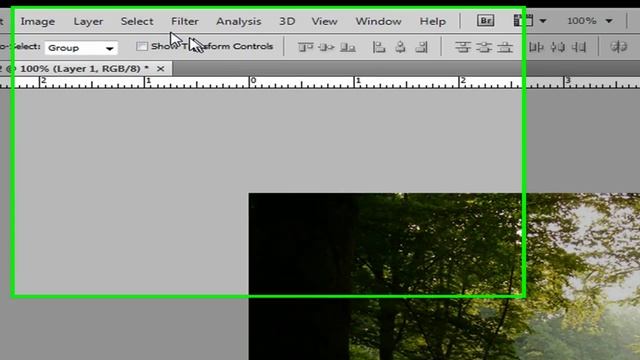Enable Show Transform Controls checkbox
The image size is (640, 360).
pos(142,46)
